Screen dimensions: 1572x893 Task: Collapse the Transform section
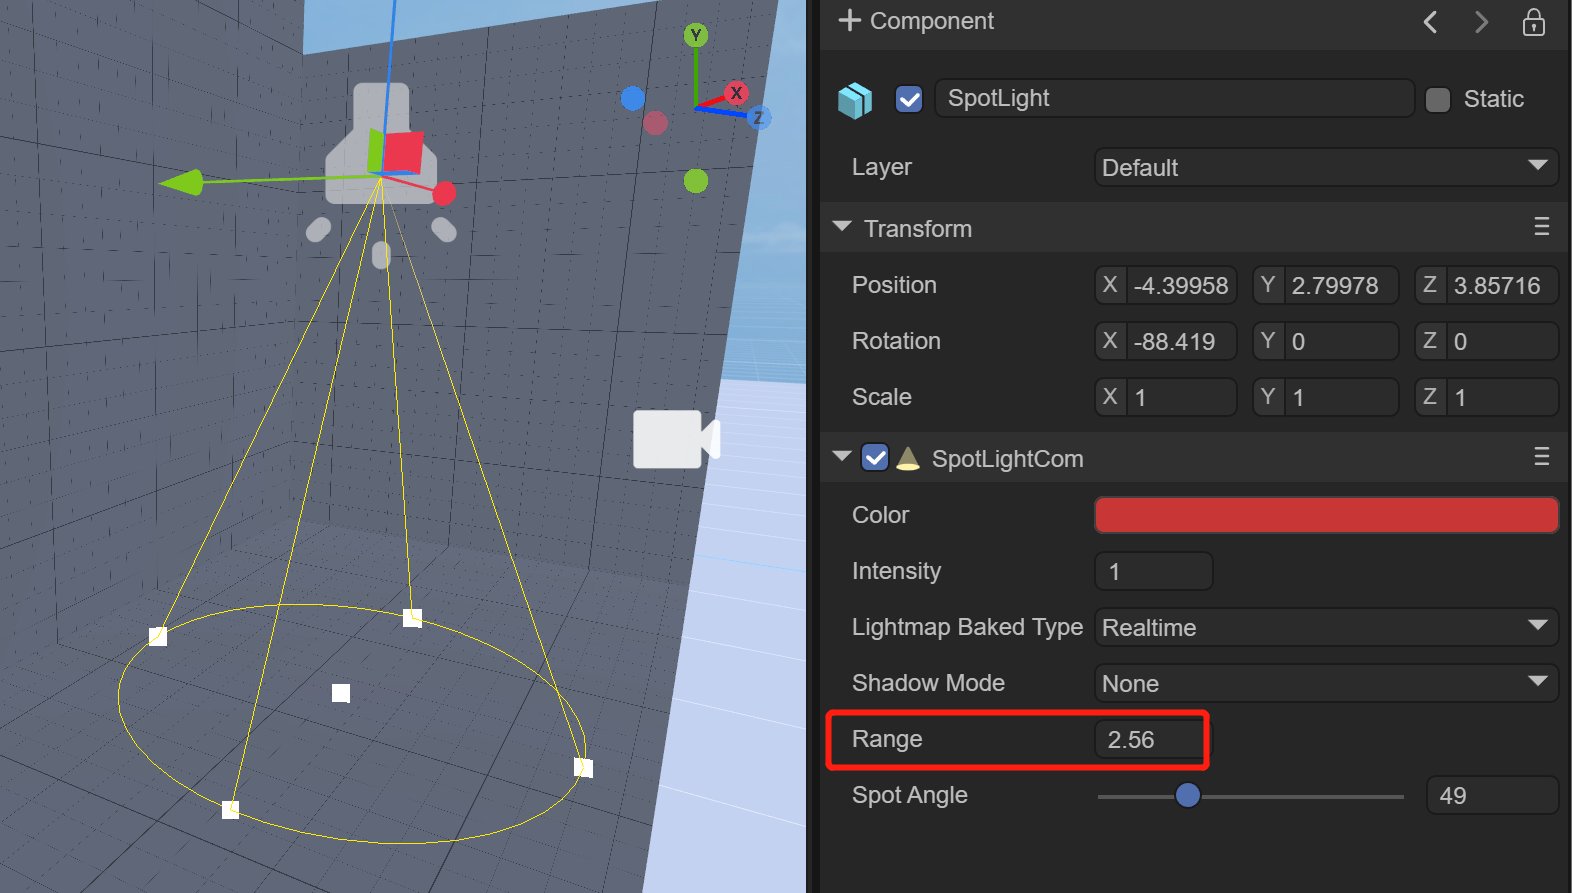coord(842,228)
